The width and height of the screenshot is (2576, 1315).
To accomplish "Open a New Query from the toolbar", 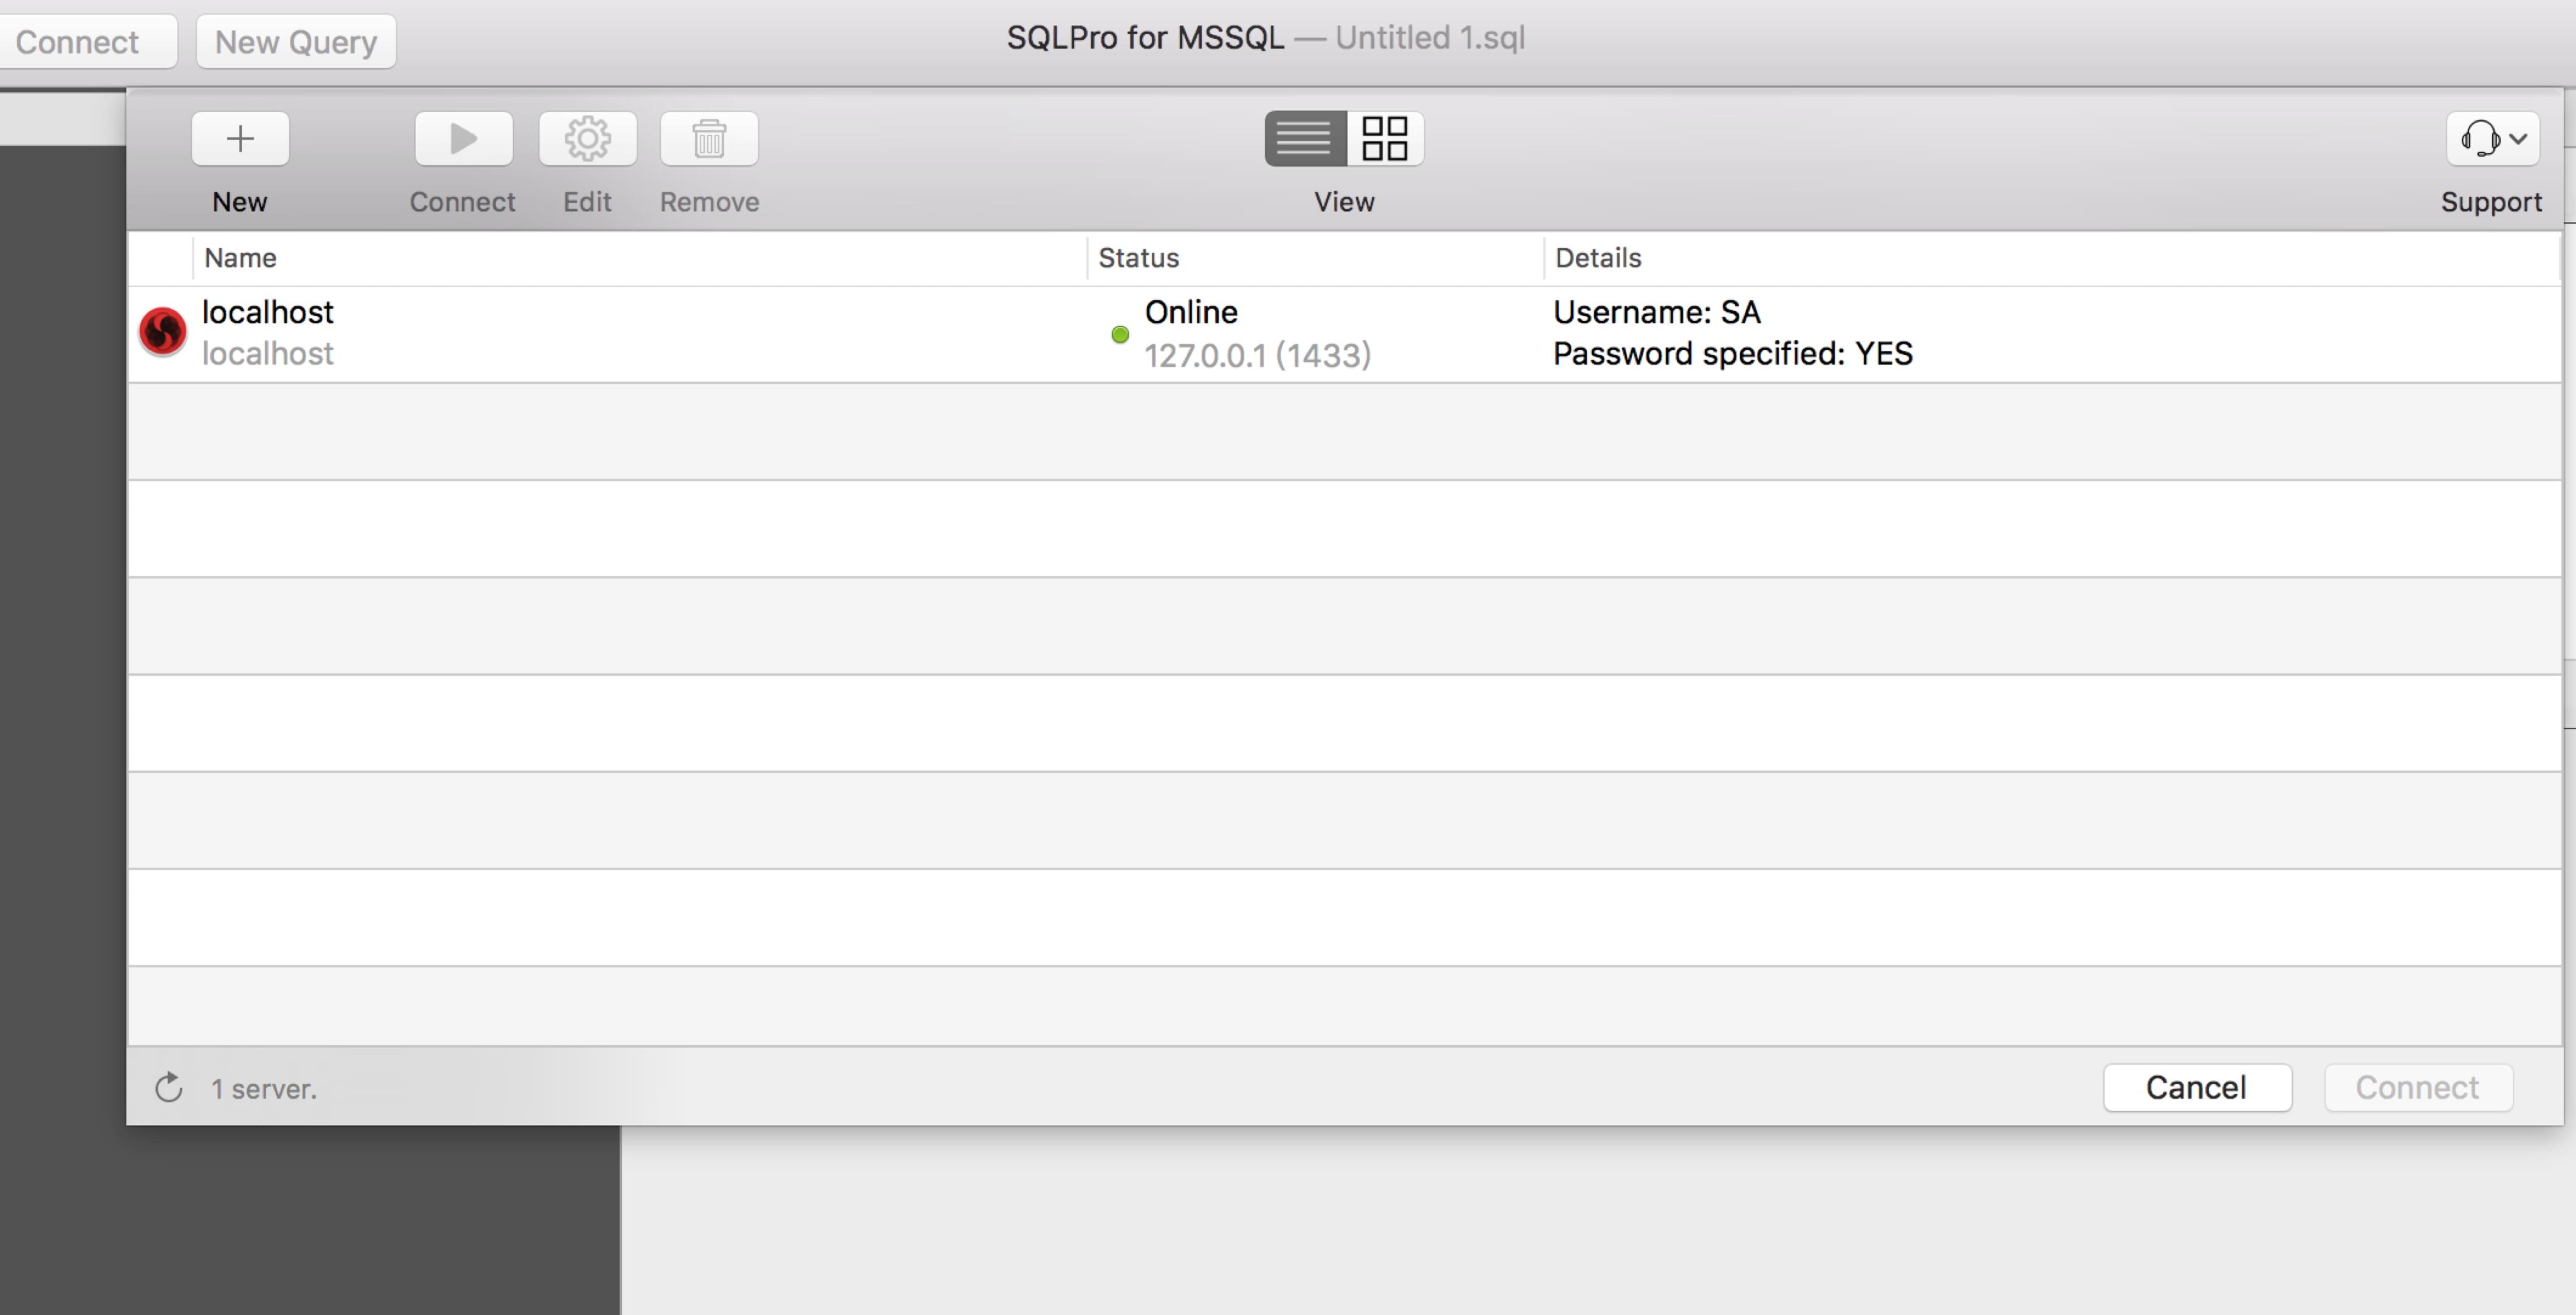I will pyautogui.click(x=295, y=42).
